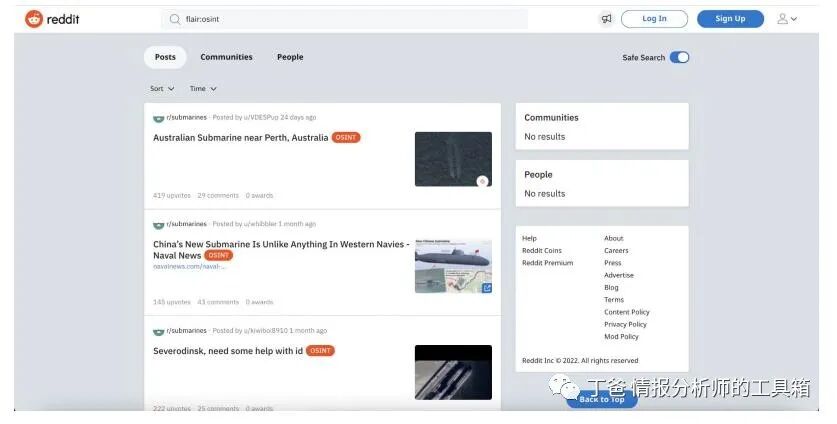The height and width of the screenshot is (424, 837).
Task: Click r/submarines on the China's New Submarine post
Action: (x=186, y=224)
